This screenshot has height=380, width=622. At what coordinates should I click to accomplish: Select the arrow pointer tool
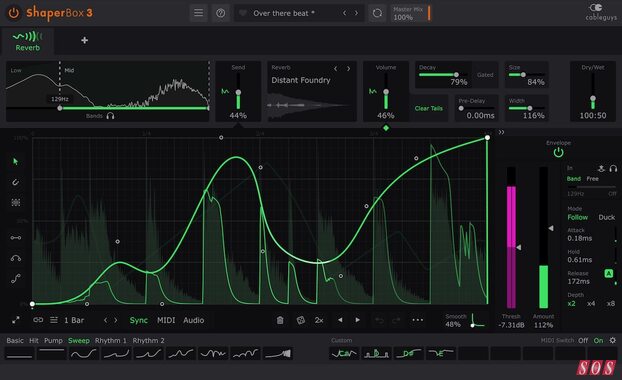15,161
